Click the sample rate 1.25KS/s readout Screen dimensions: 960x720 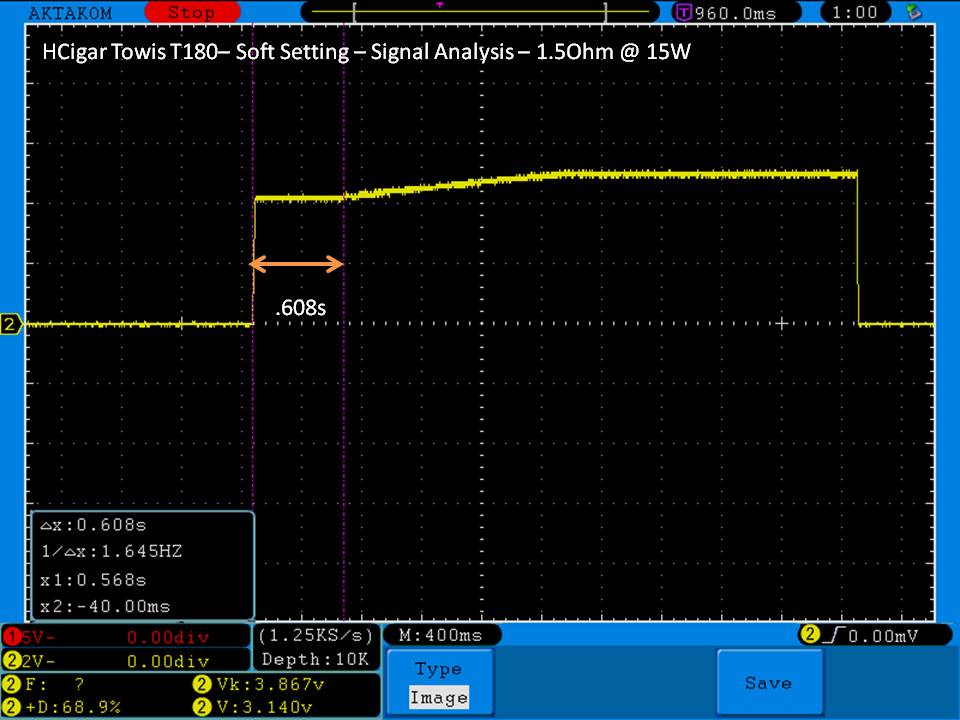pyautogui.click(x=316, y=636)
